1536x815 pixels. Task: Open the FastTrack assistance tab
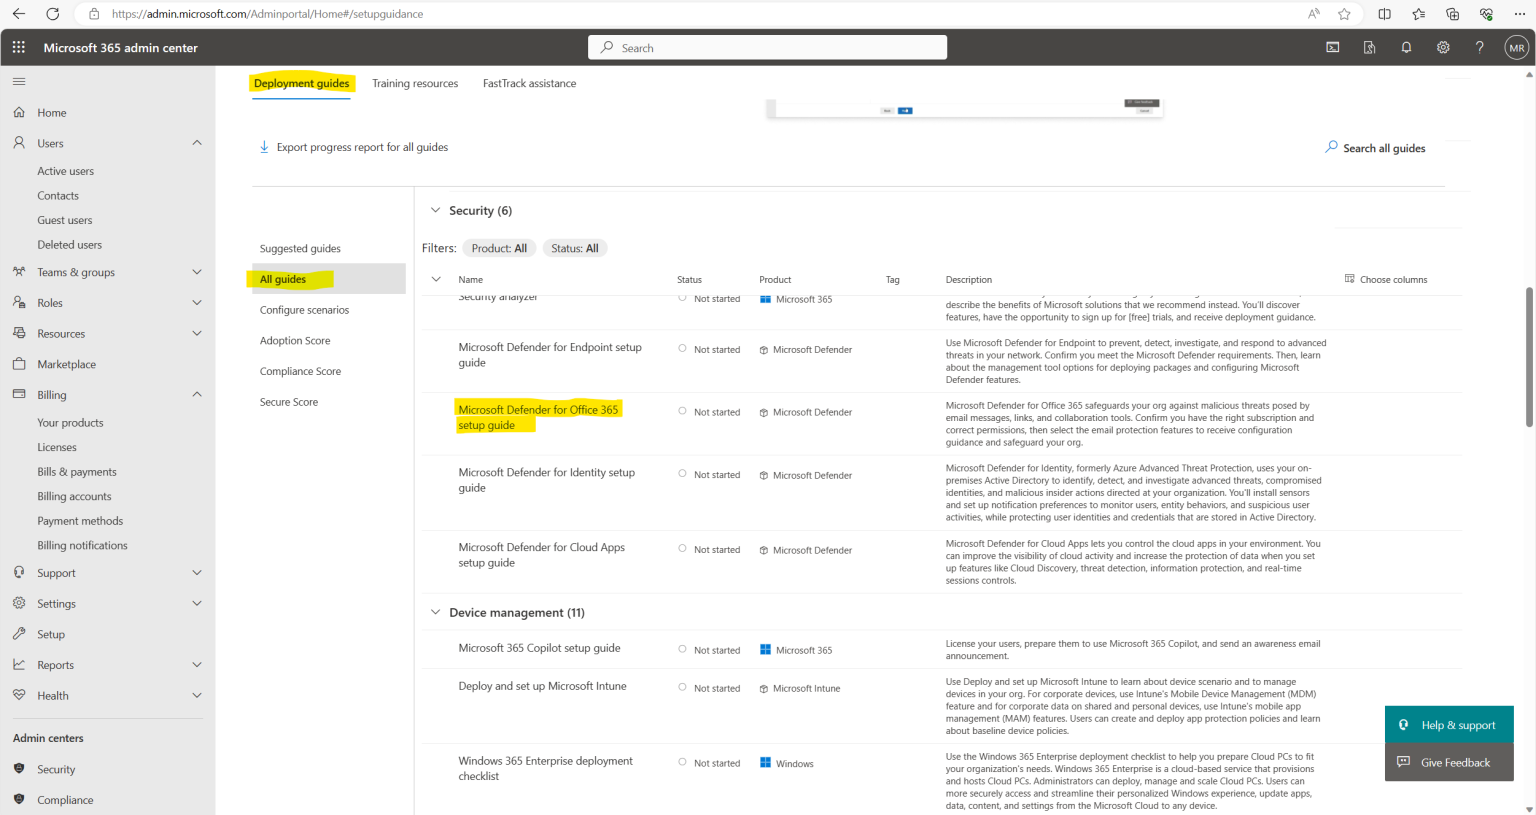pos(529,83)
